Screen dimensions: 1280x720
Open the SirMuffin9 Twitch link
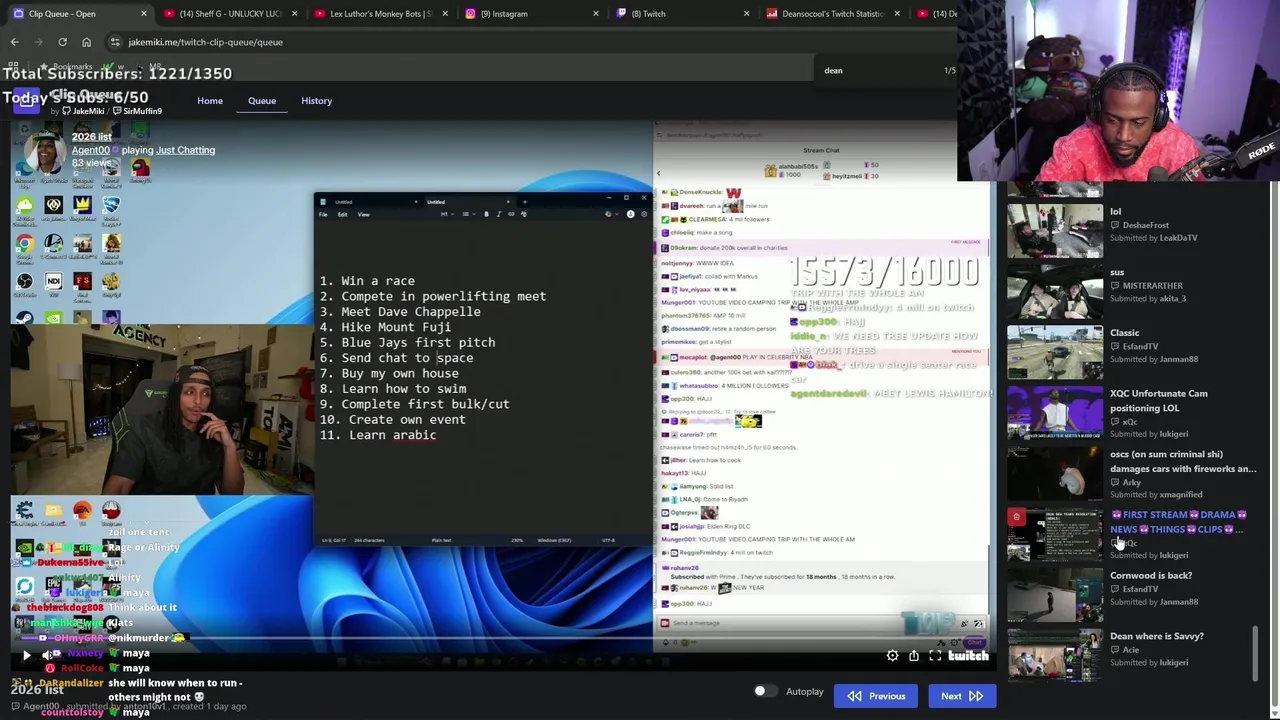coord(137,111)
